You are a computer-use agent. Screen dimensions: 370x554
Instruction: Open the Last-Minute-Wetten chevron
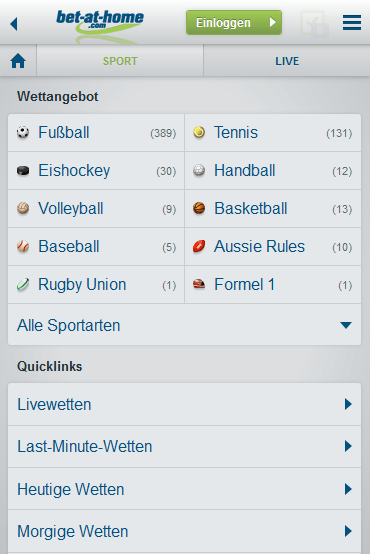point(348,446)
